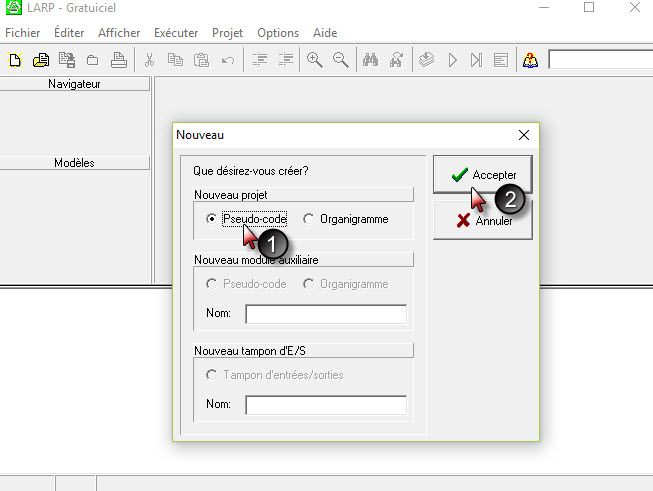Open the Aide menu
This screenshot has width=653, height=491.
325,33
